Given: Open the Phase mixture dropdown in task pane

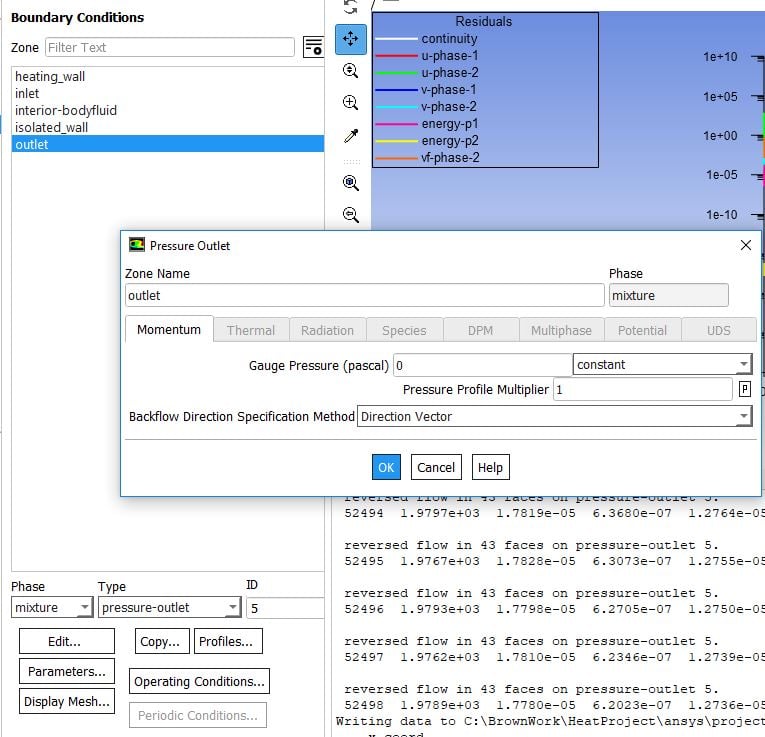Looking at the screenshot, I should pyautogui.click(x=52, y=607).
